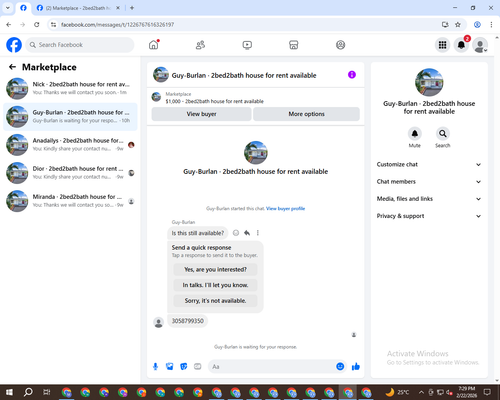Open the taskbar clock showing 7:29 PM
The height and width of the screenshot is (400, 500).
pyautogui.click(x=467, y=392)
